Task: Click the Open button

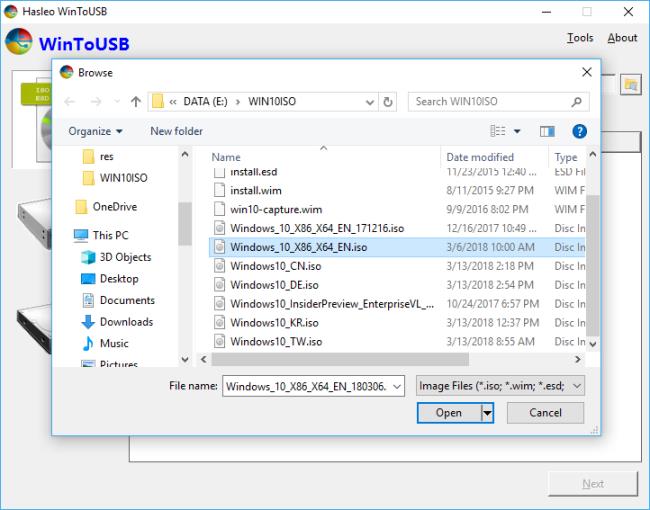Action: click(x=449, y=413)
